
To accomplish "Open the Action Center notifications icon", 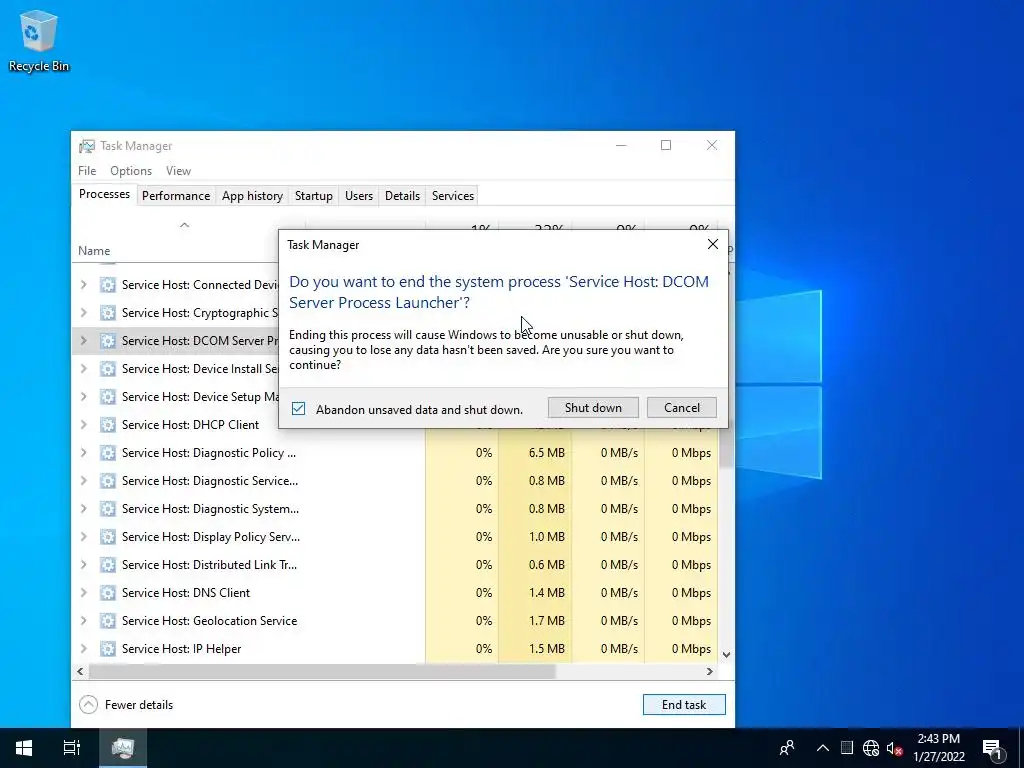I will click(x=992, y=748).
